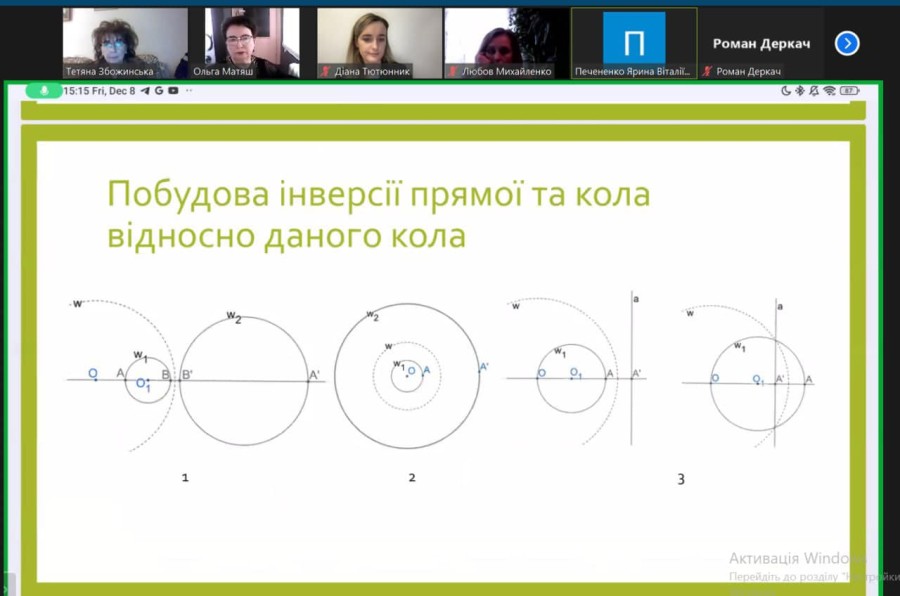The image size is (900, 596).
Task: Tap the silenced bell icon
Action: 814,91
